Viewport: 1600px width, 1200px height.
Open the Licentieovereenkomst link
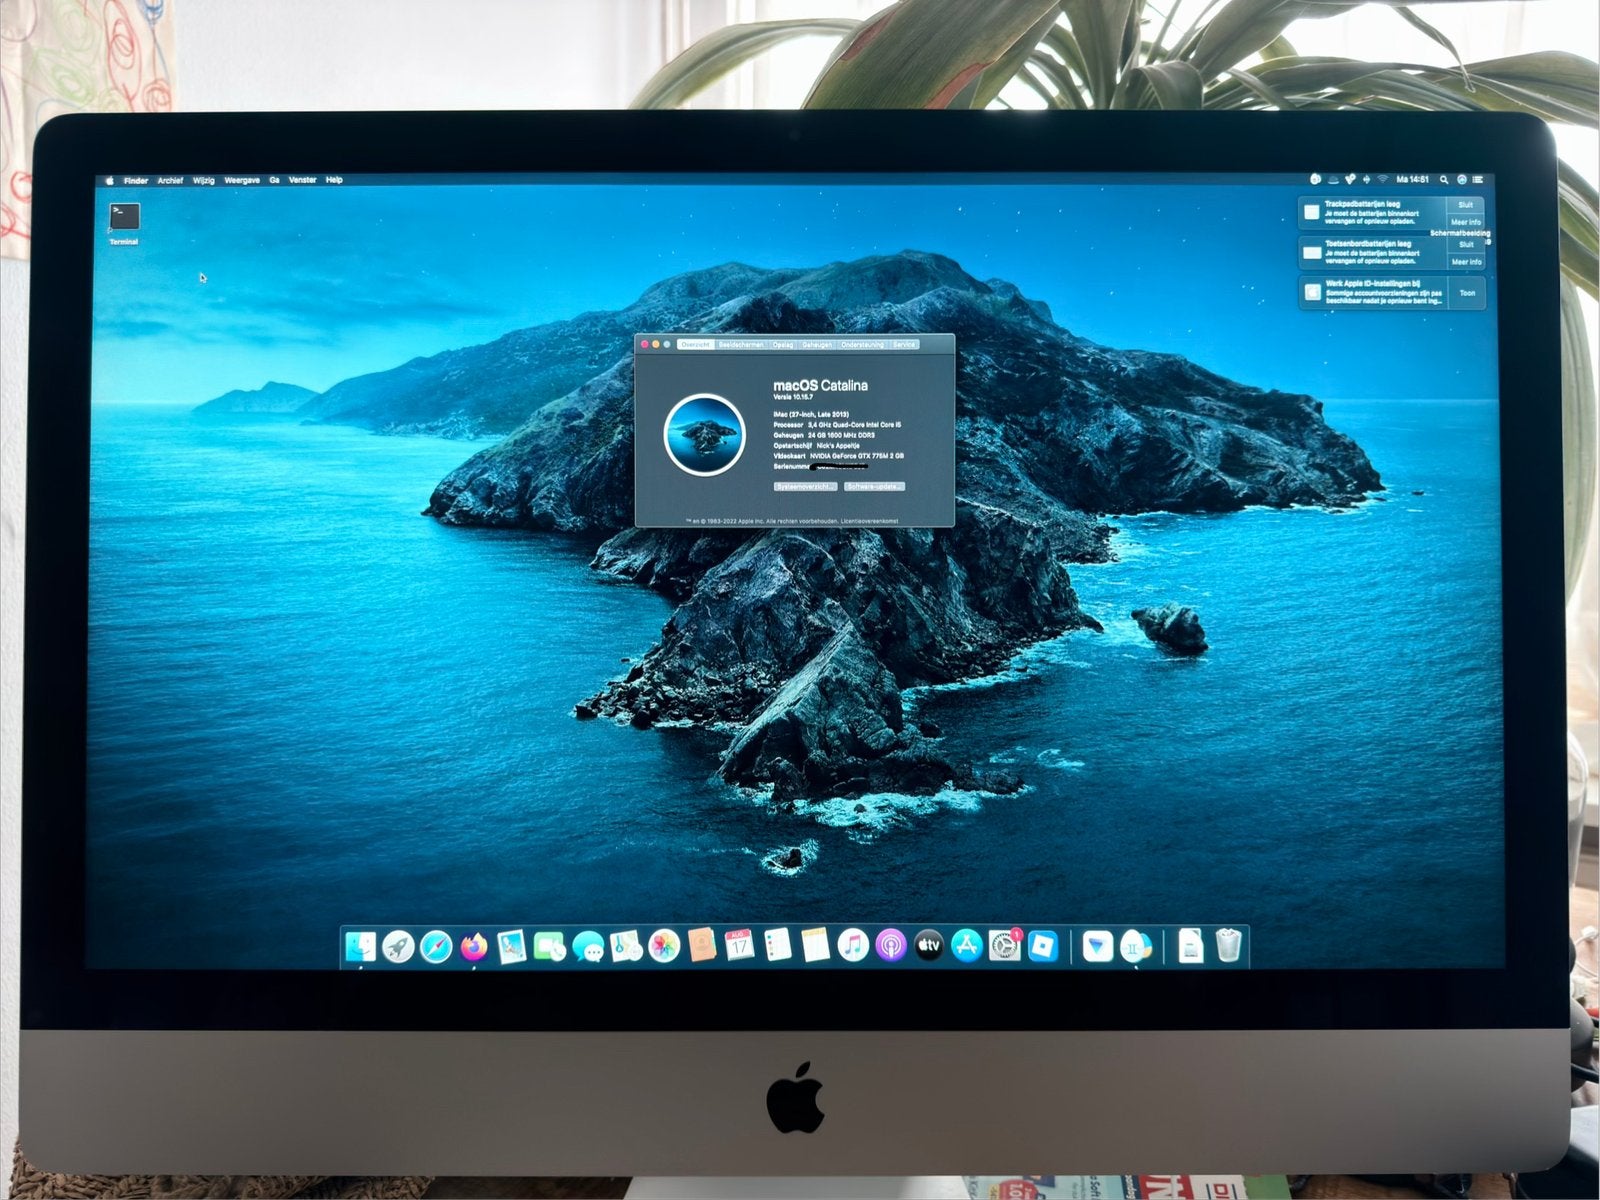(x=870, y=521)
